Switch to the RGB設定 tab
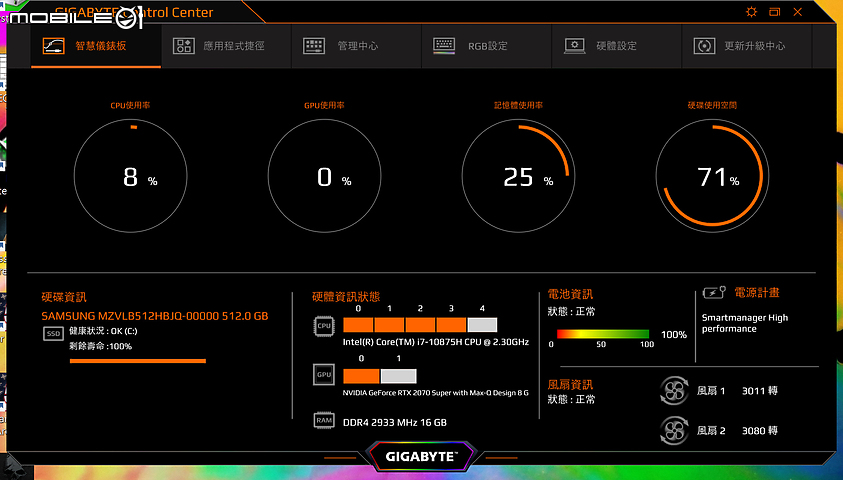The image size is (843, 480). pos(487,46)
